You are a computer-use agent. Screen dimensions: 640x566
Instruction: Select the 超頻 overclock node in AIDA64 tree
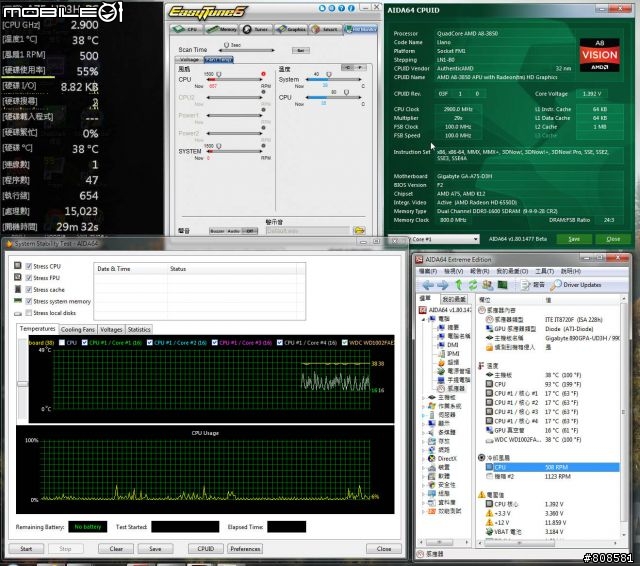click(449, 362)
